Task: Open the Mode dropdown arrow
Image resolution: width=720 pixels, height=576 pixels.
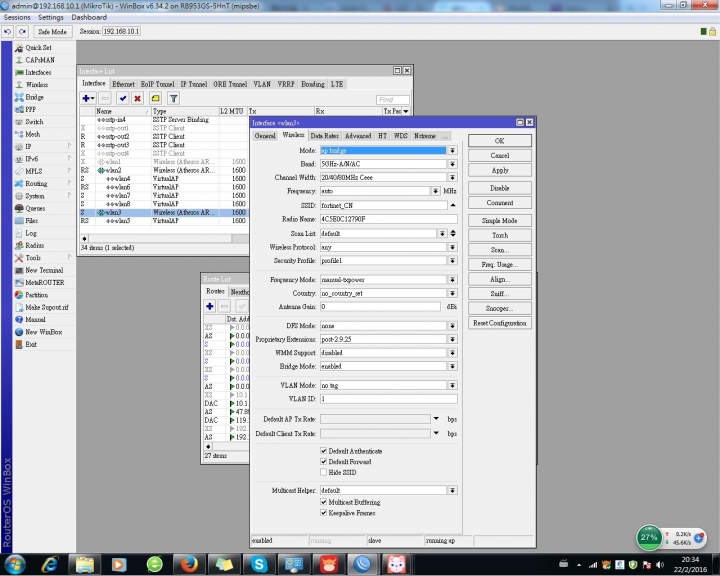Action: point(452,151)
